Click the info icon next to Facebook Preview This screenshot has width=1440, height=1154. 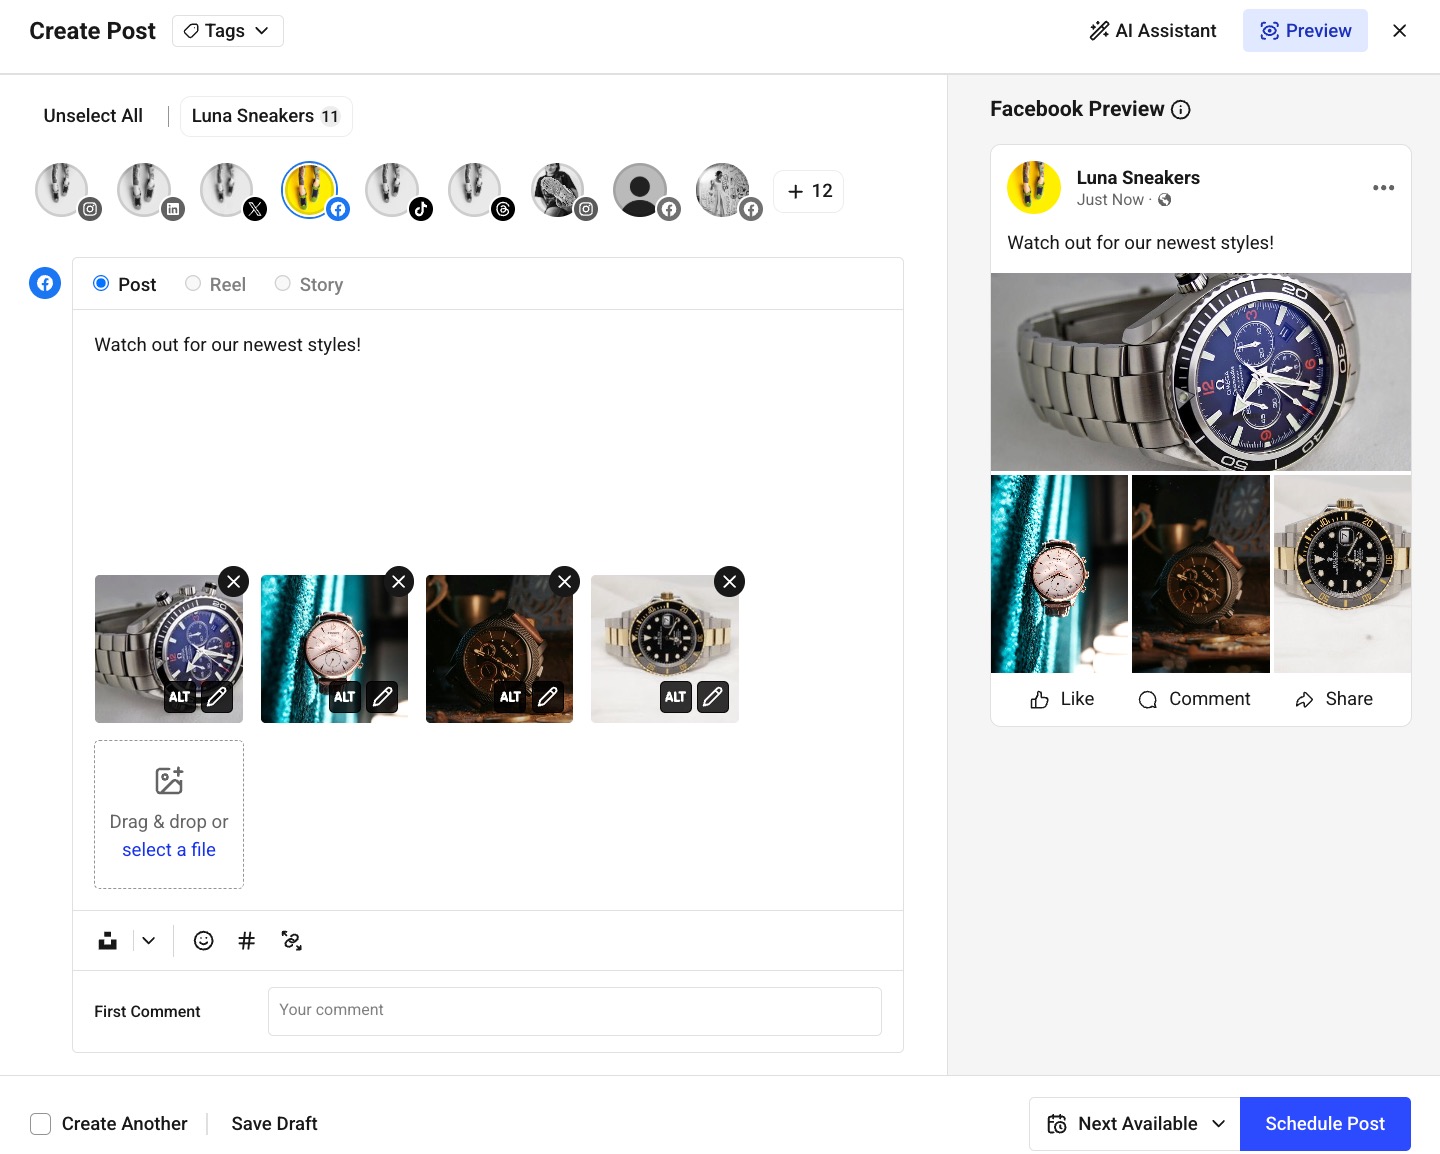tap(1181, 110)
